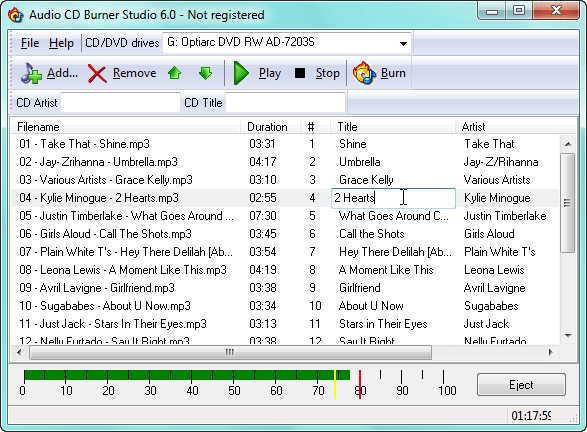Sort by Filename column header
The image size is (587, 432).
coord(125,127)
